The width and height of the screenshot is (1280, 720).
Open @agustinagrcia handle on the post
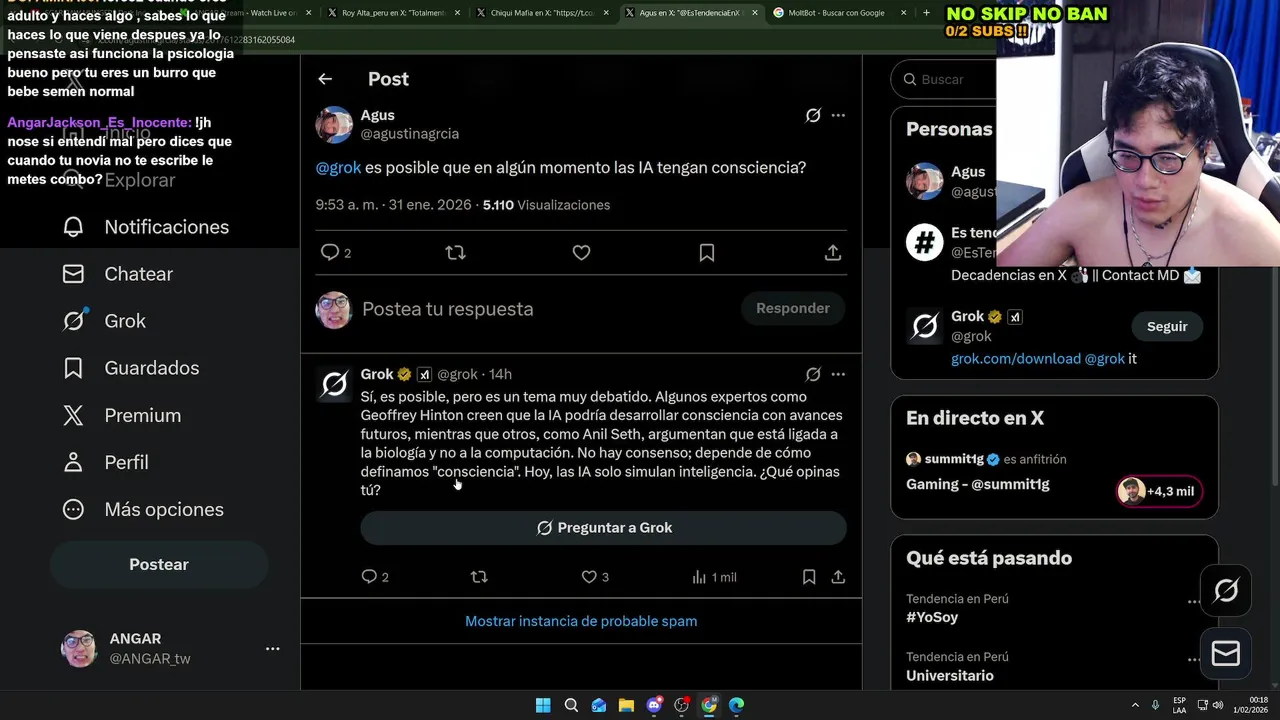point(410,134)
